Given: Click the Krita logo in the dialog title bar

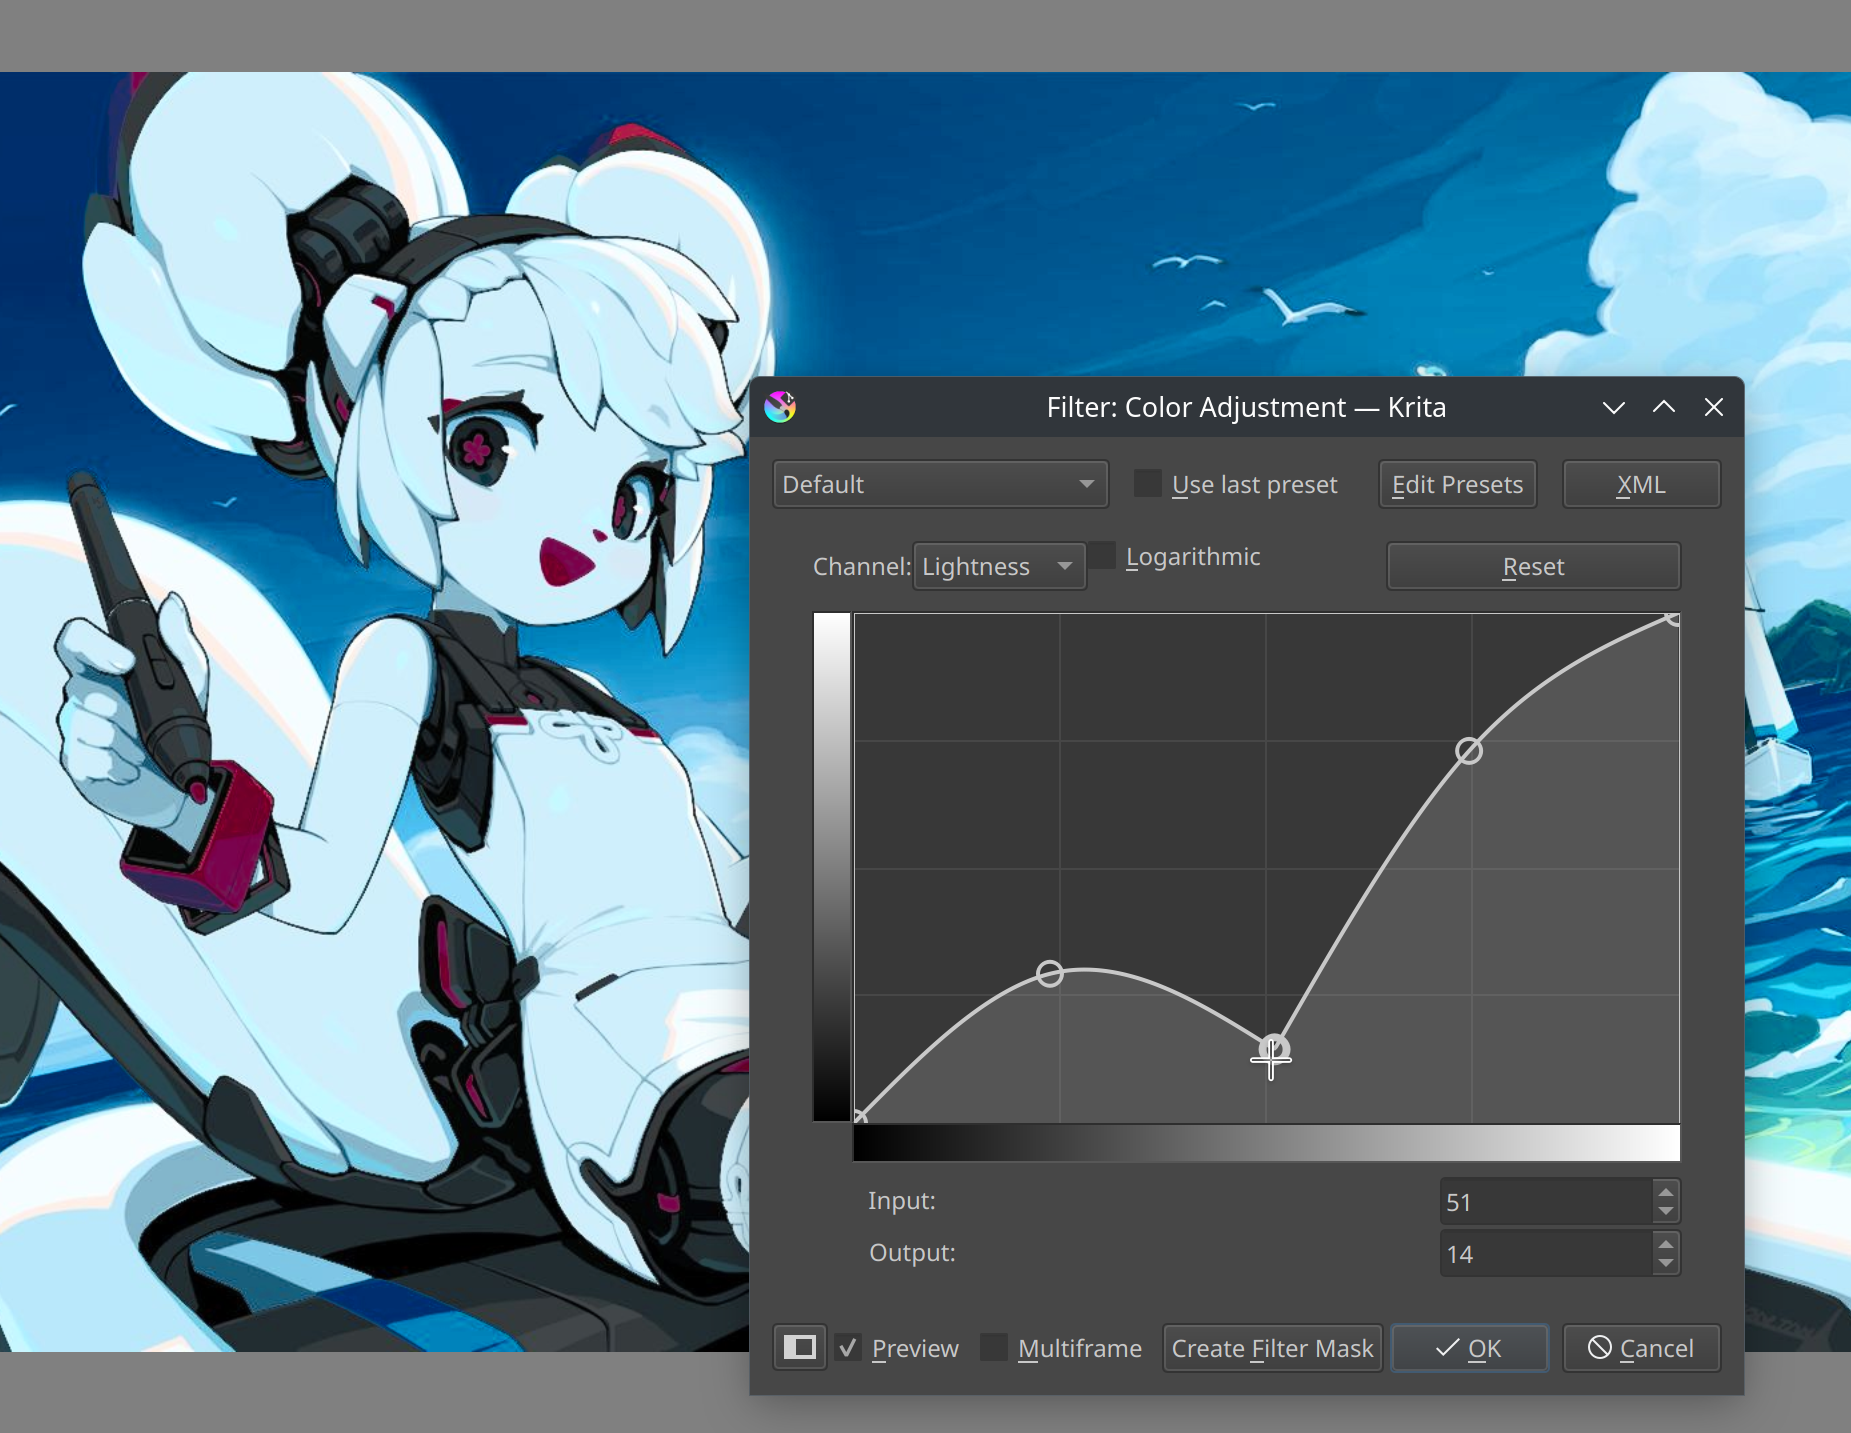Looking at the screenshot, I should pos(781,407).
